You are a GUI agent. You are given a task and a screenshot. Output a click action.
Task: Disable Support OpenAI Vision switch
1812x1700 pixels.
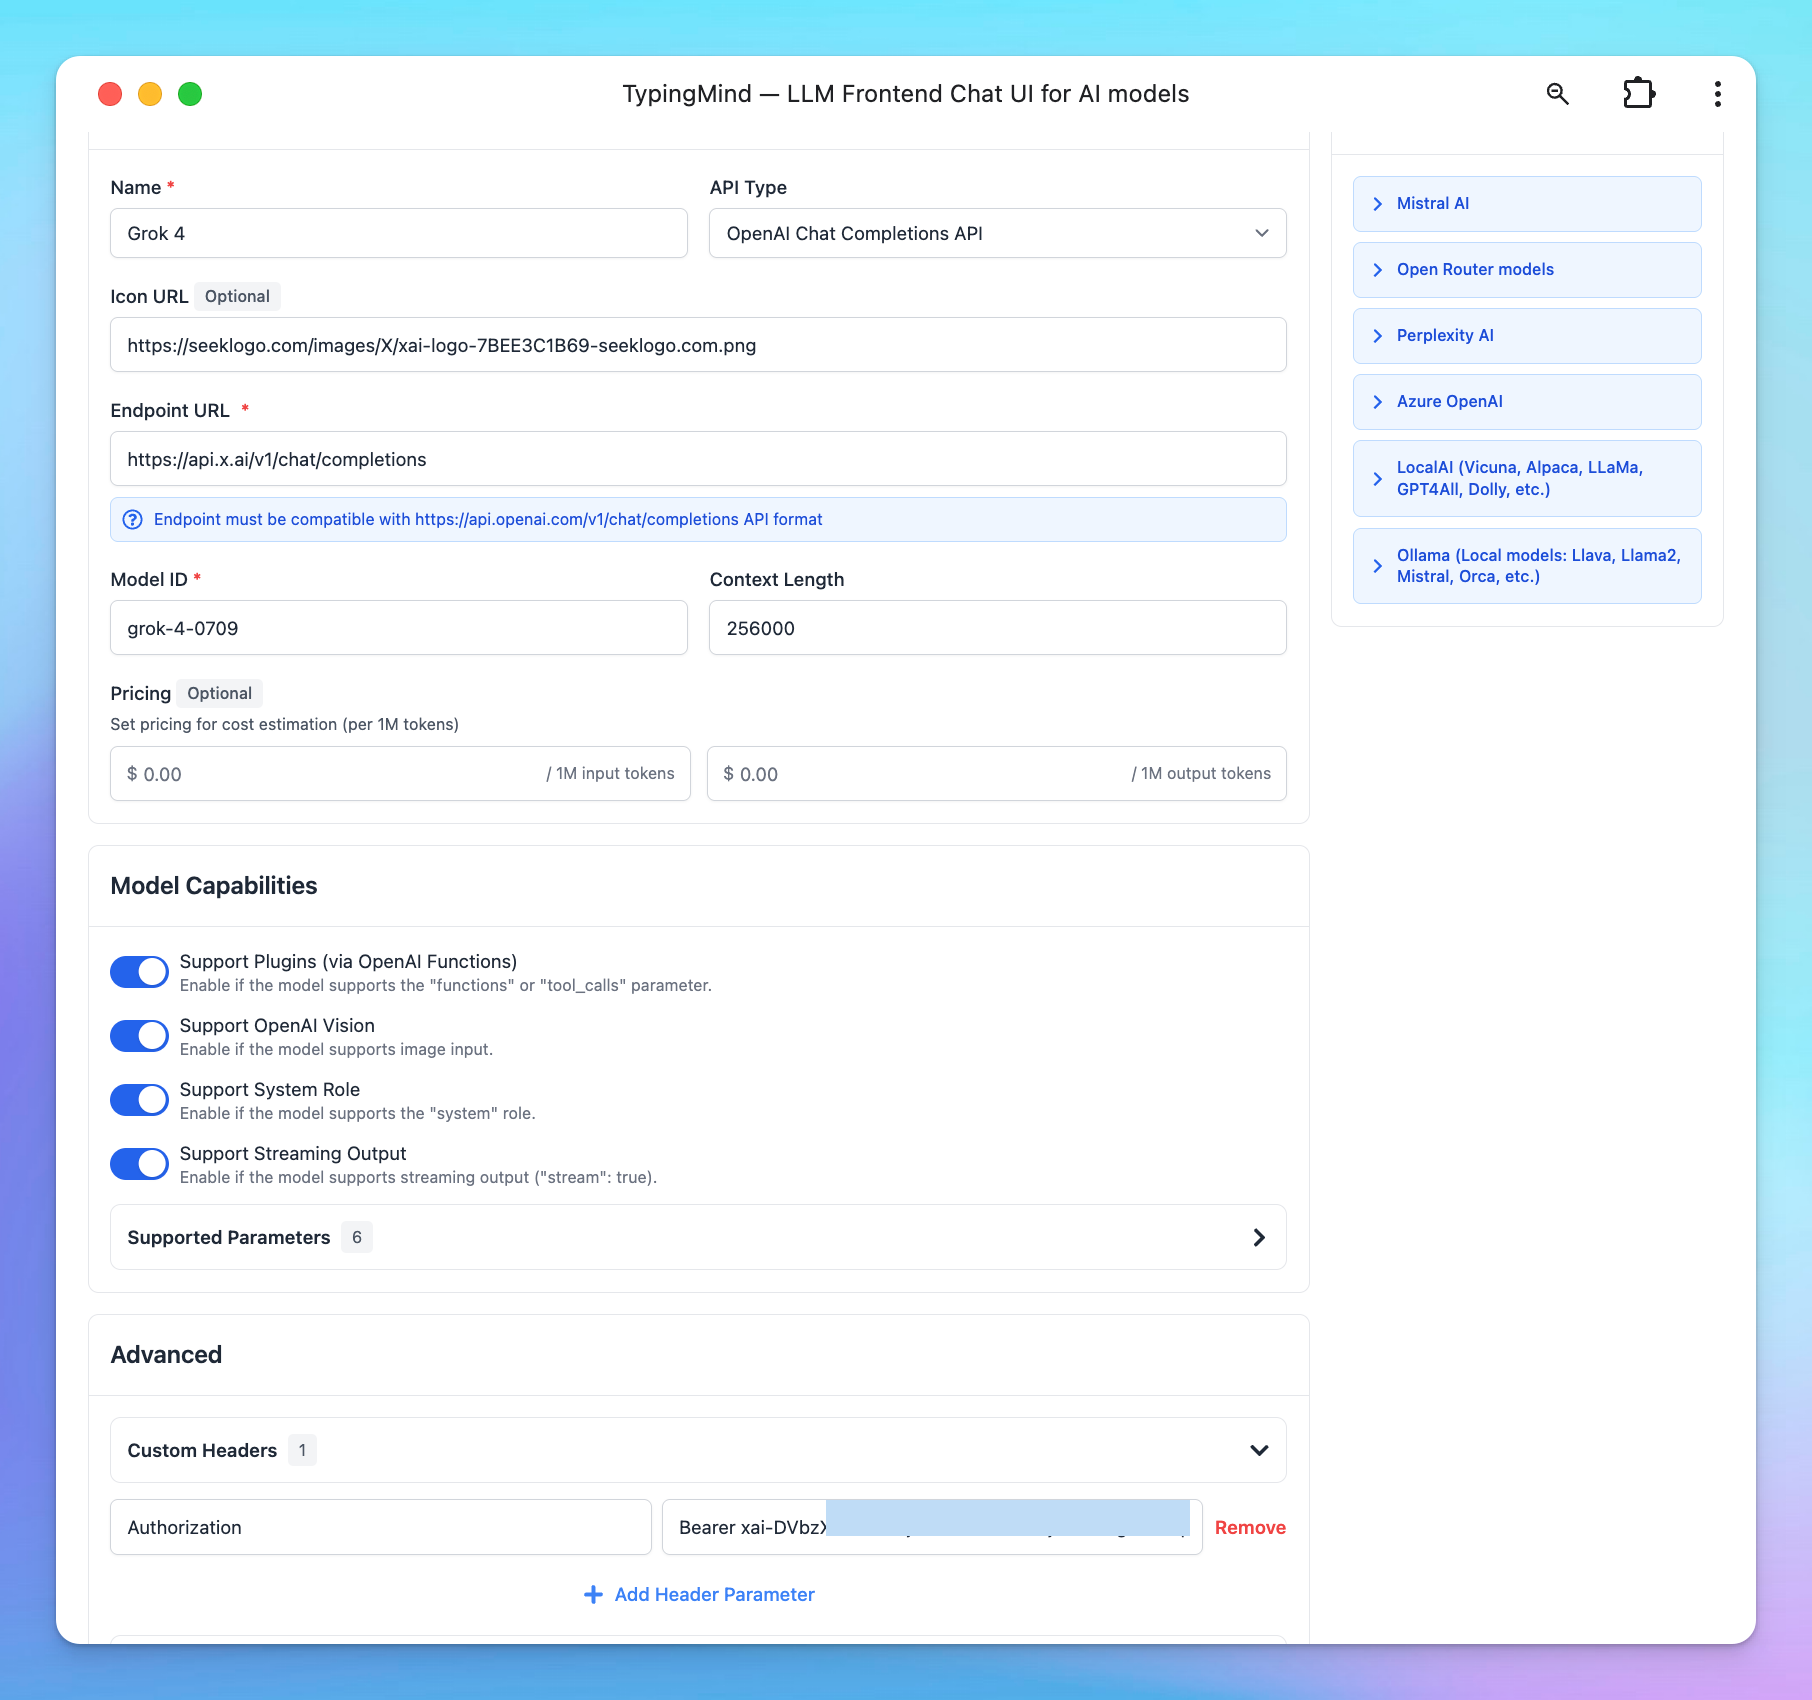(x=139, y=1036)
